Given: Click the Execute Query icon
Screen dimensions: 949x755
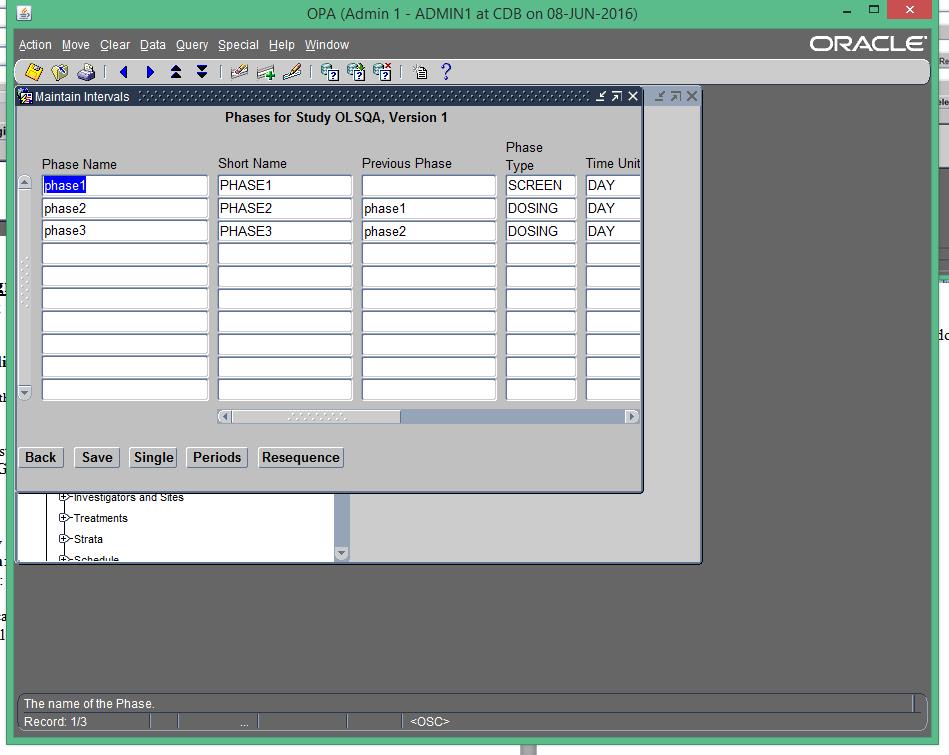Looking at the screenshot, I should 354,71.
